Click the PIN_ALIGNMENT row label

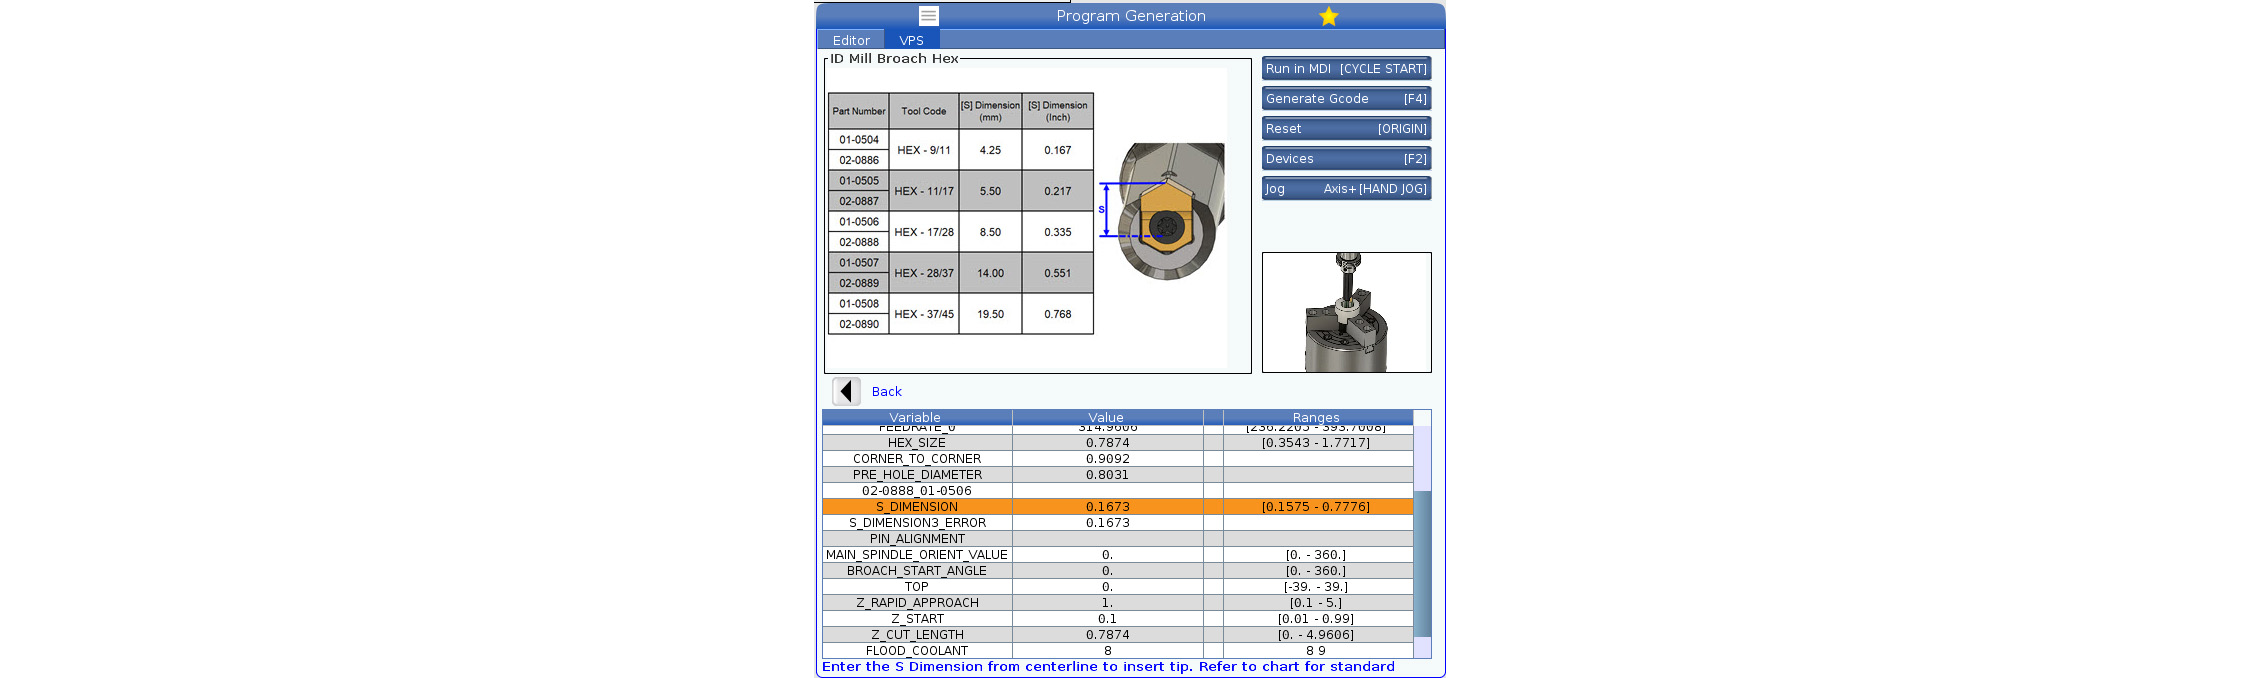tap(917, 538)
